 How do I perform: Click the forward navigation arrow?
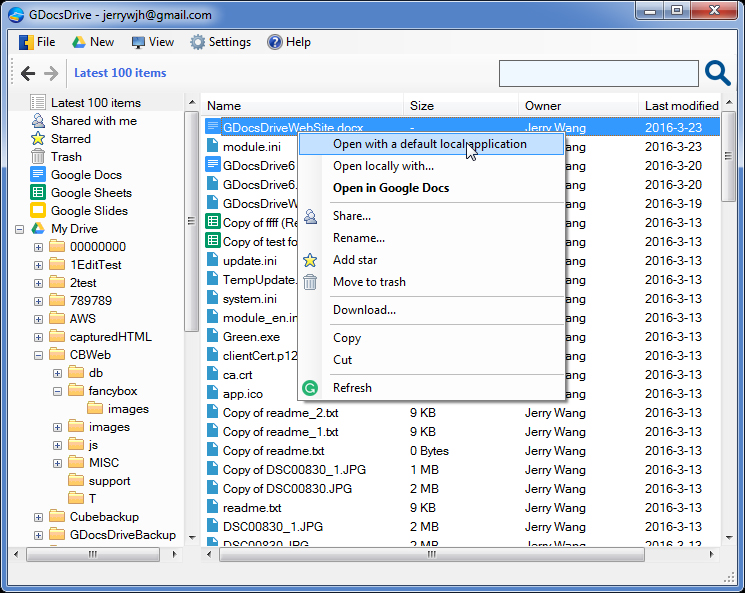(51, 73)
